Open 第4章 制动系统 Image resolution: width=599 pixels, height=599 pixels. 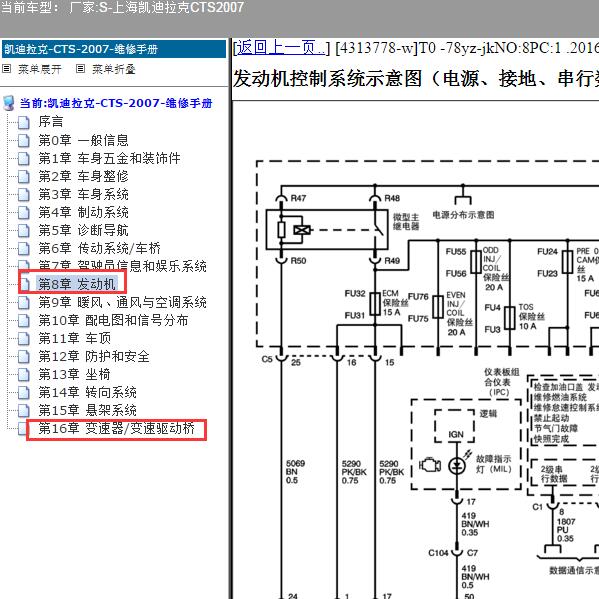click(83, 212)
